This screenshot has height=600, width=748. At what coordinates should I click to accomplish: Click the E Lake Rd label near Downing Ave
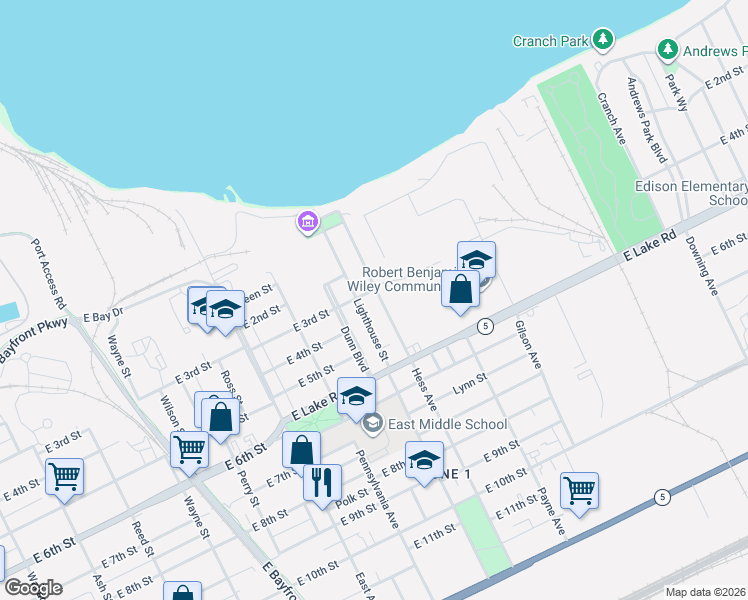(650, 245)
